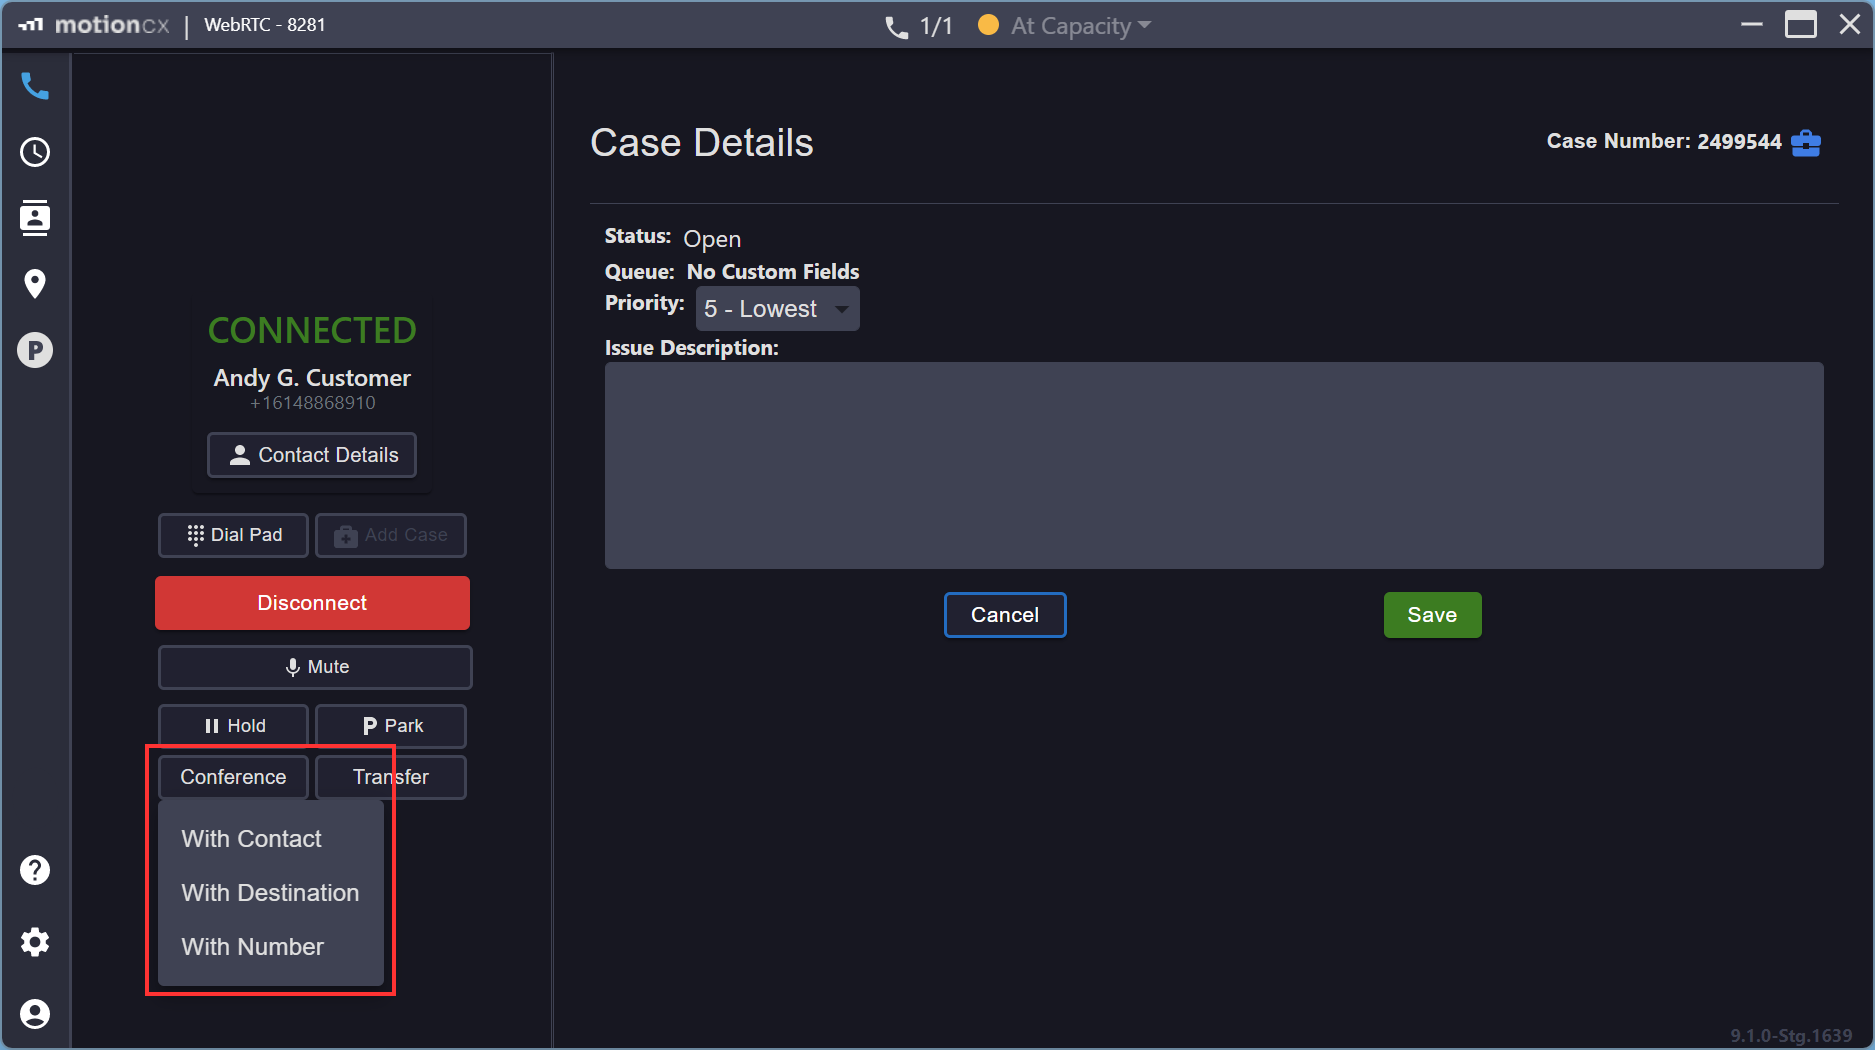Open the Transfer options dropdown

[x=391, y=777]
